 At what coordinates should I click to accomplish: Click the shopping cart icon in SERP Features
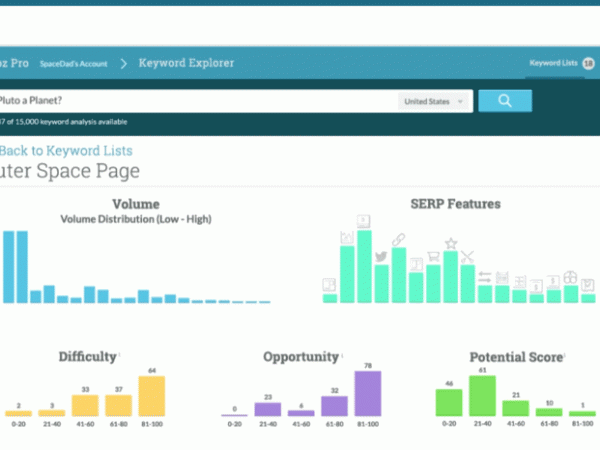coord(433,255)
